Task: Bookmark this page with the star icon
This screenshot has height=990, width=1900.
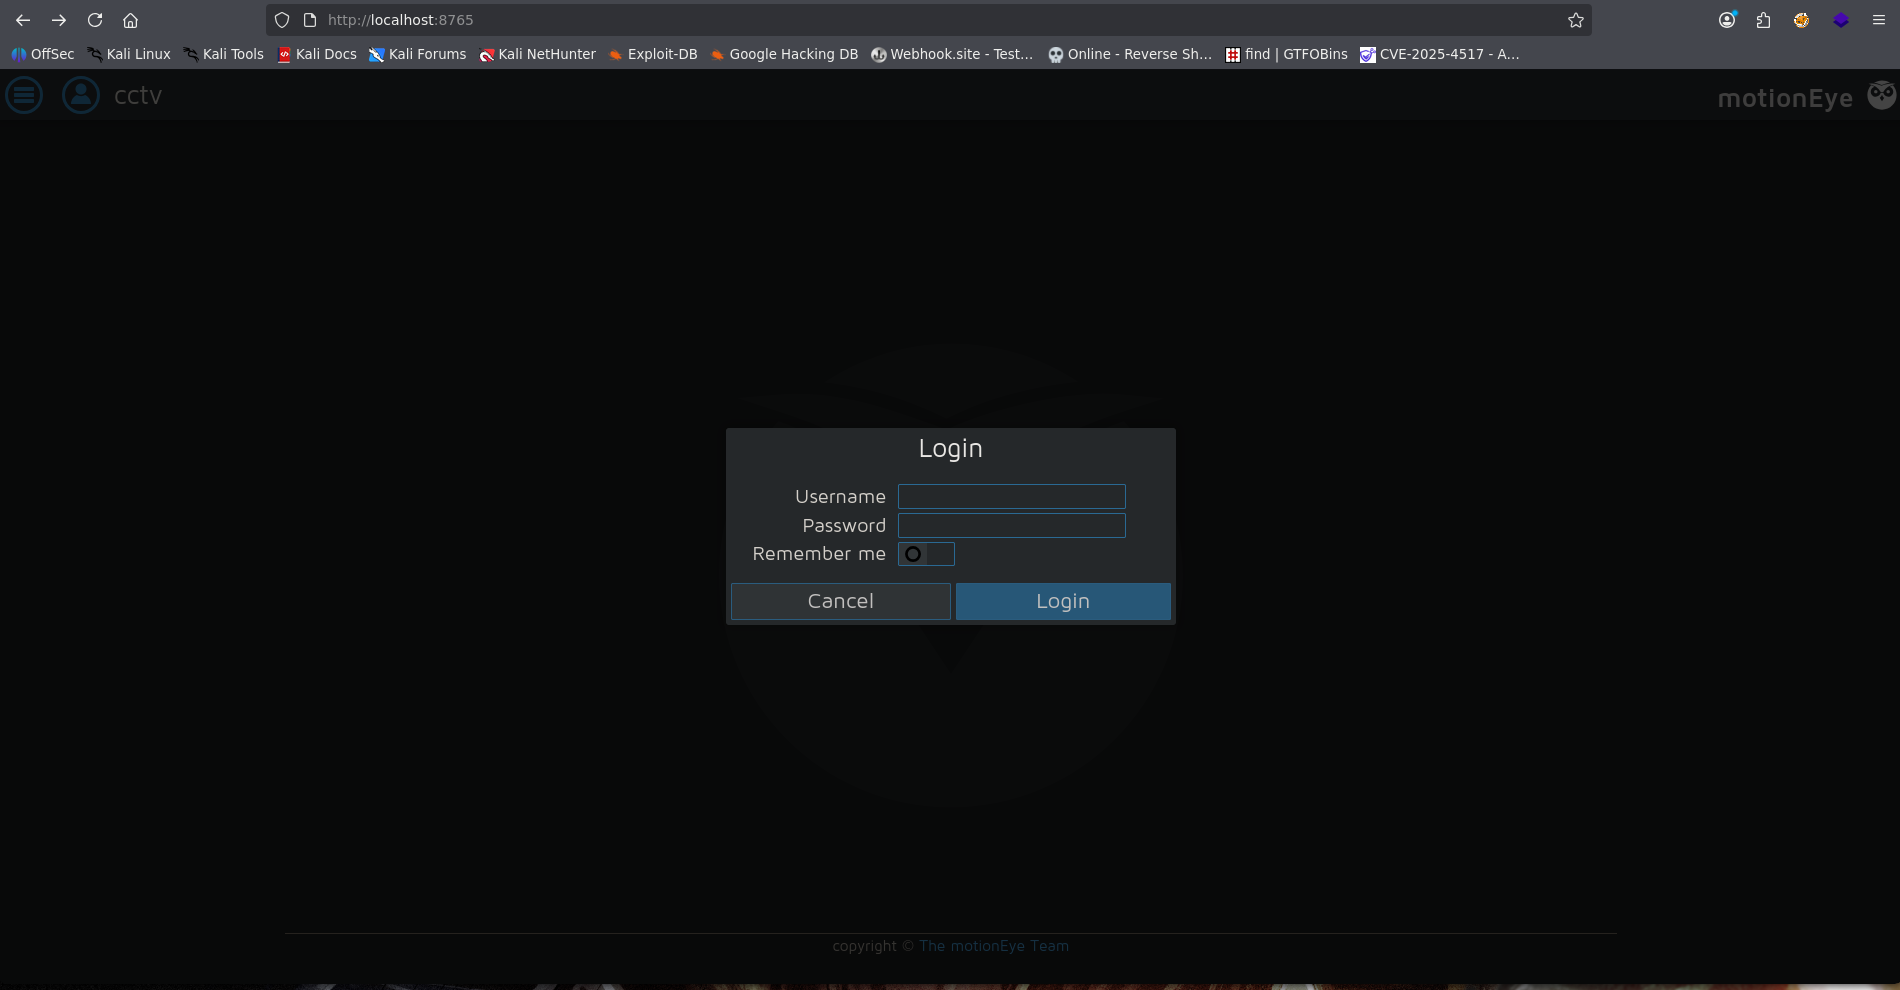Action: point(1576,20)
